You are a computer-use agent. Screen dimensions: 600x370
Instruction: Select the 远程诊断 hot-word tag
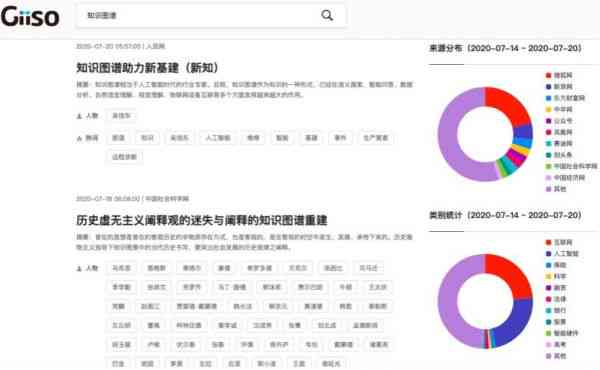pyautogui.click(x=124, y=157)
